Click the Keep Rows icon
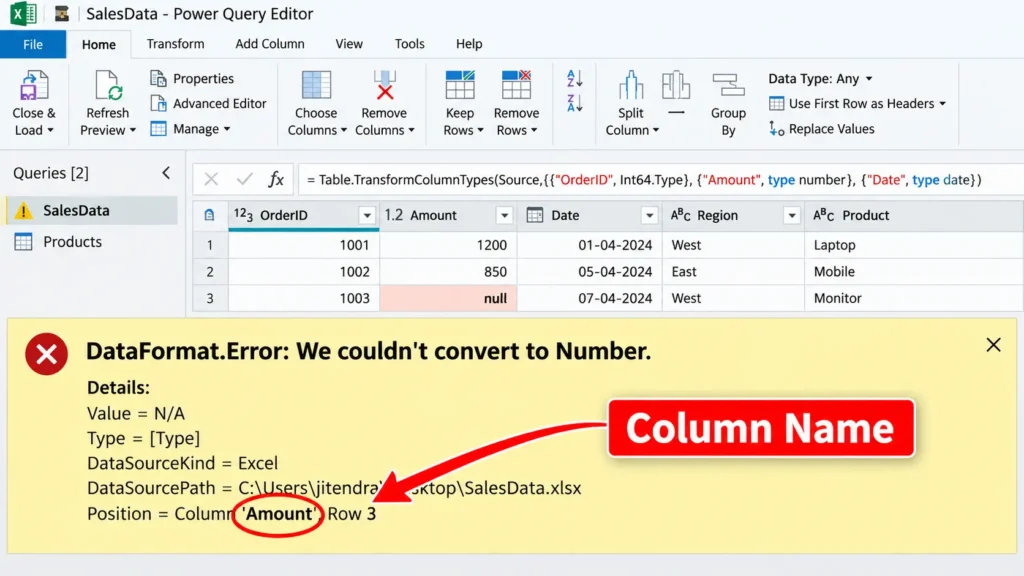The width and height of the screenshot is (1024, 576). pos(460,86)
